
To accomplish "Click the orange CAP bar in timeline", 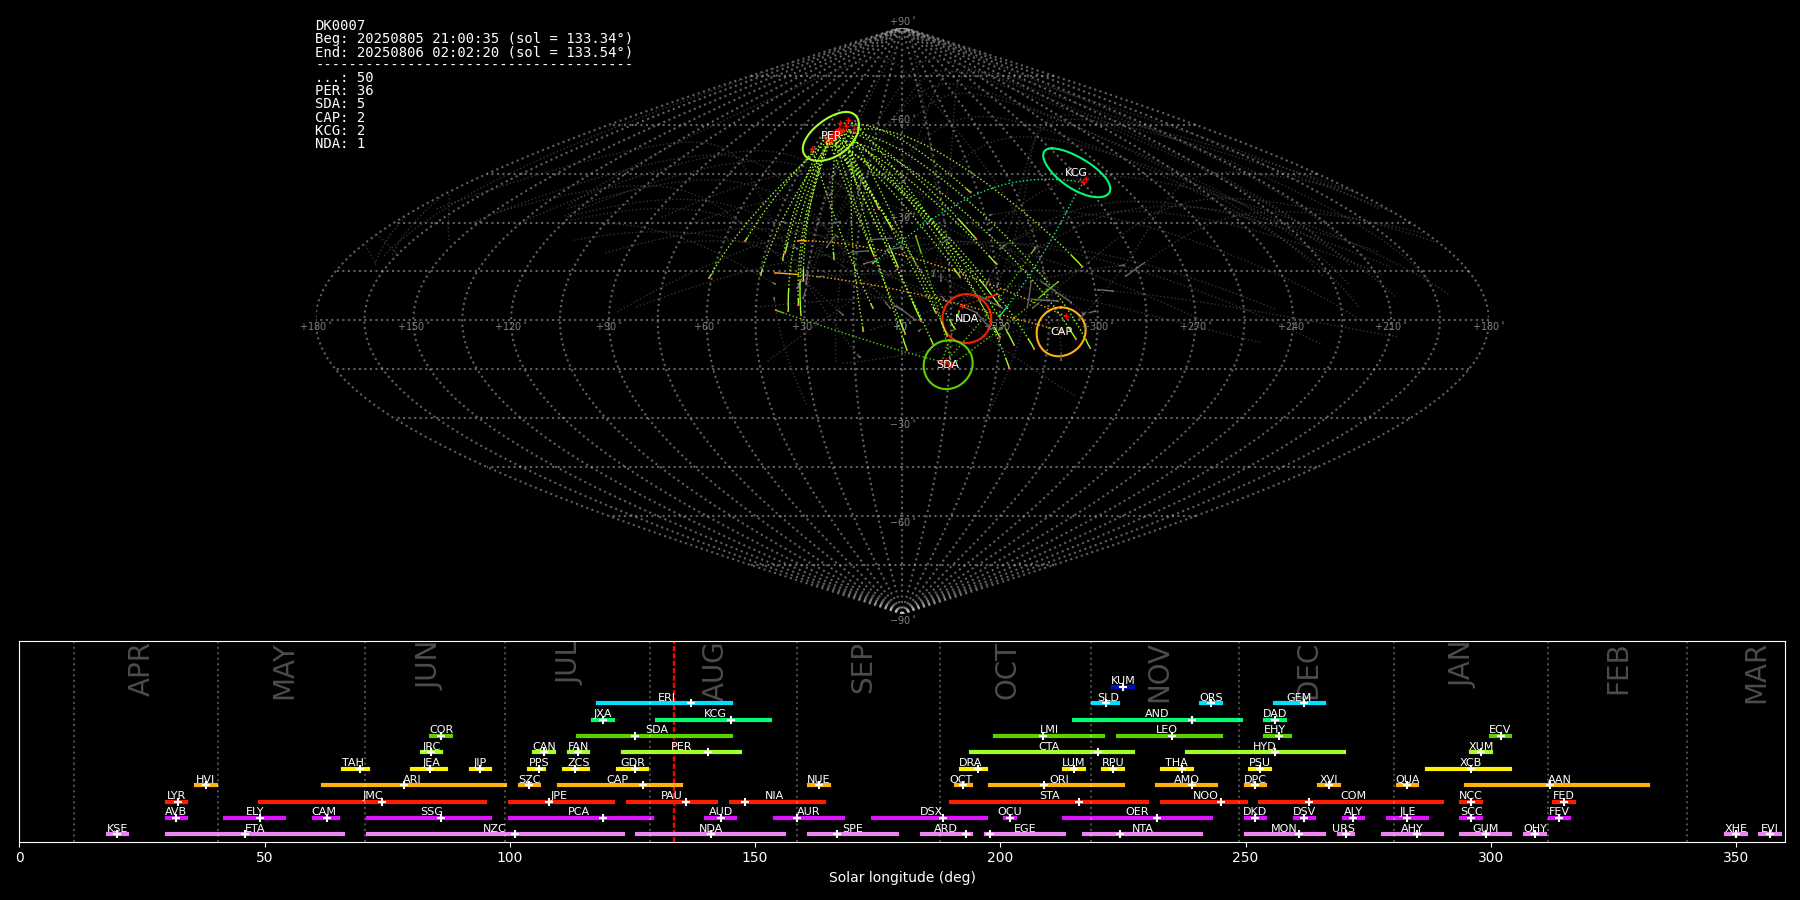I will [620, 785].
